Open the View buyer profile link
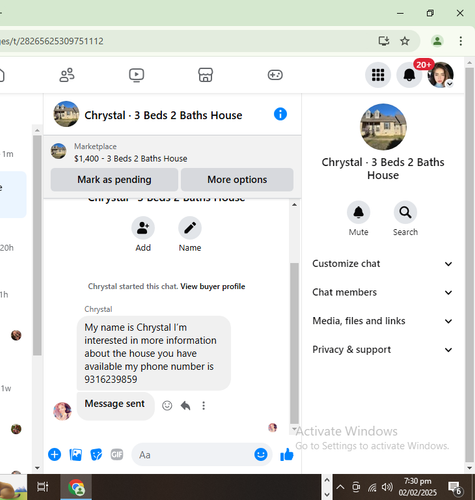 point(213,286)
